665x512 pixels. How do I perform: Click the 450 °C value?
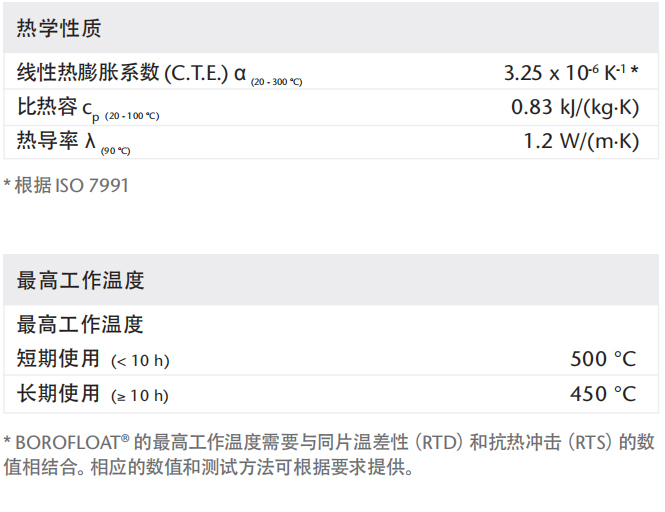click(603, 394)
